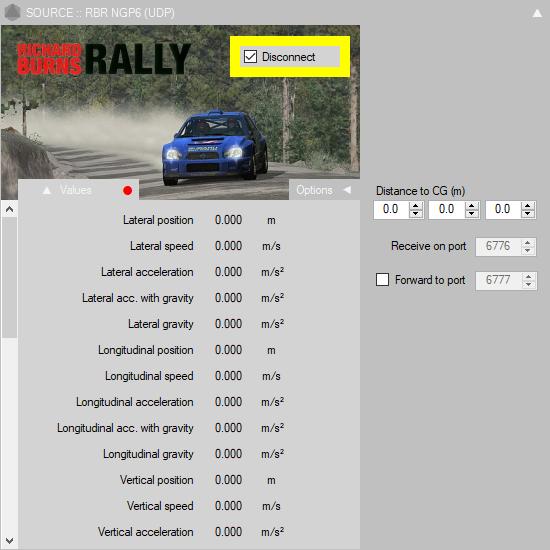
Task: Select the Vertical position label
Action: click(x=156, y=480)
